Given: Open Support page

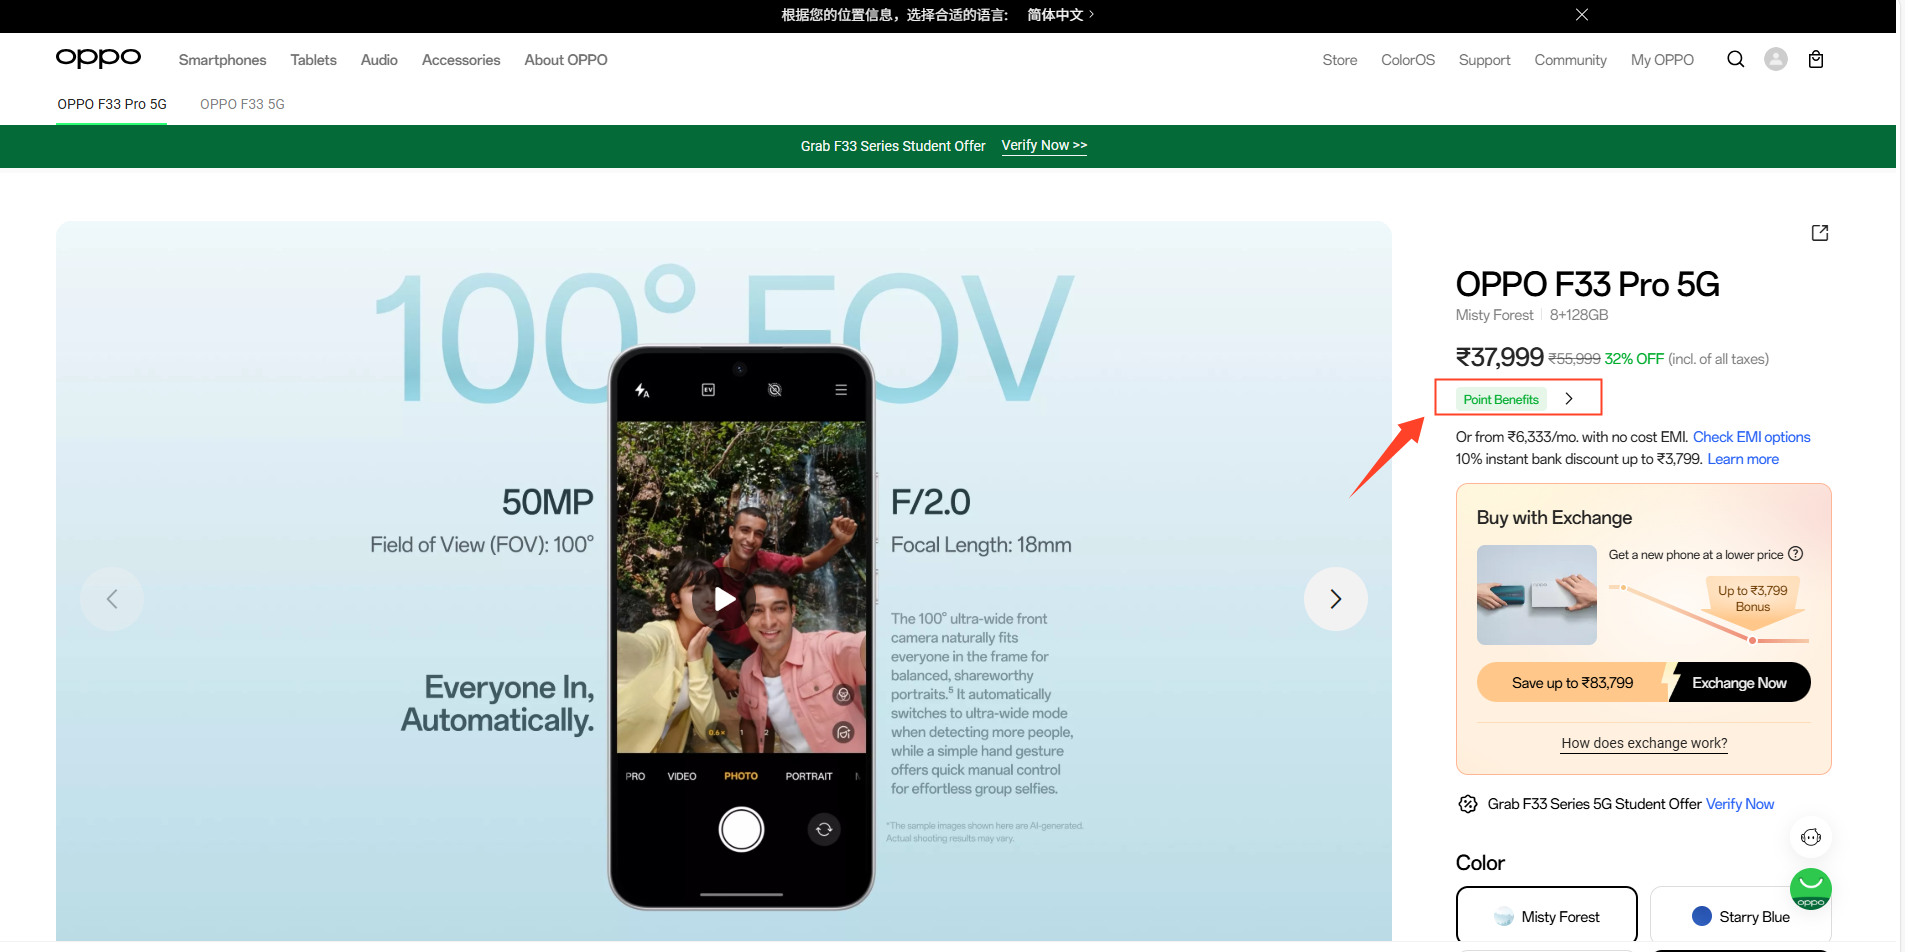Looking at the screenshot, I should coord(1485,60).
